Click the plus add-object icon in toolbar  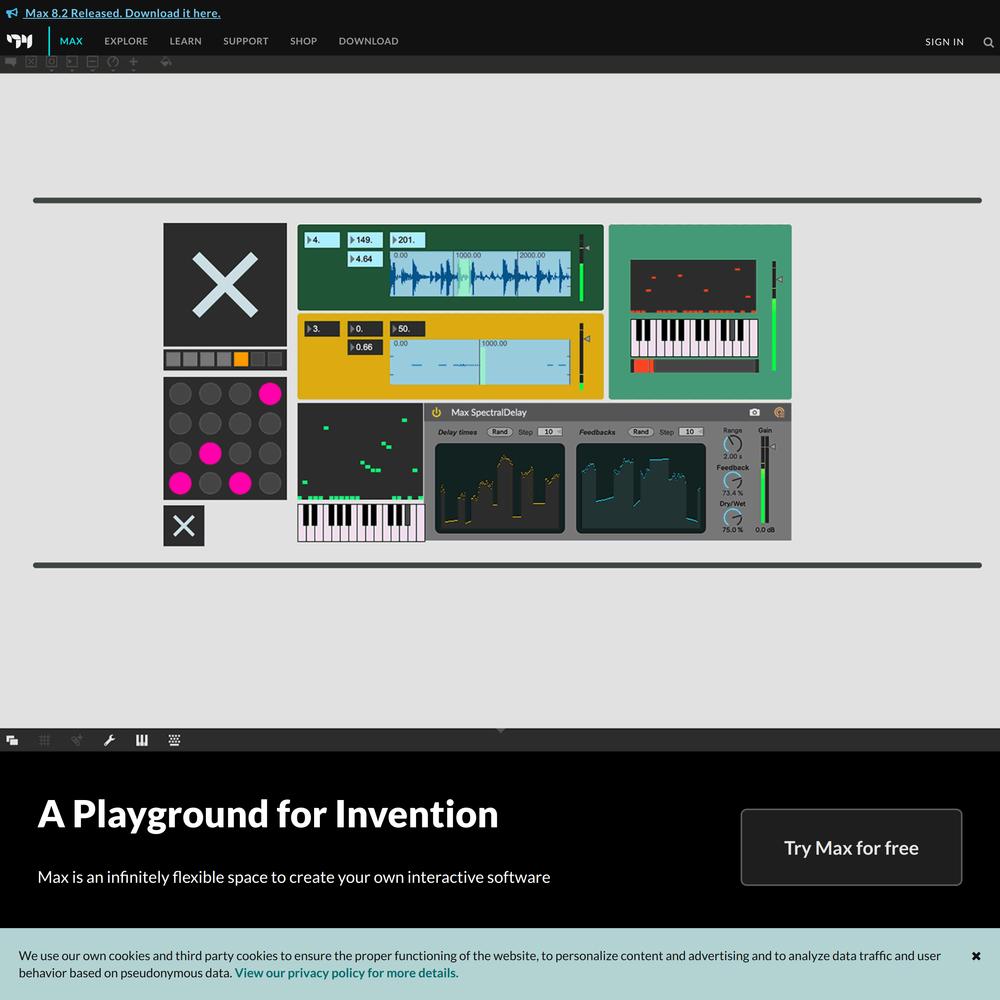point(133,62)
